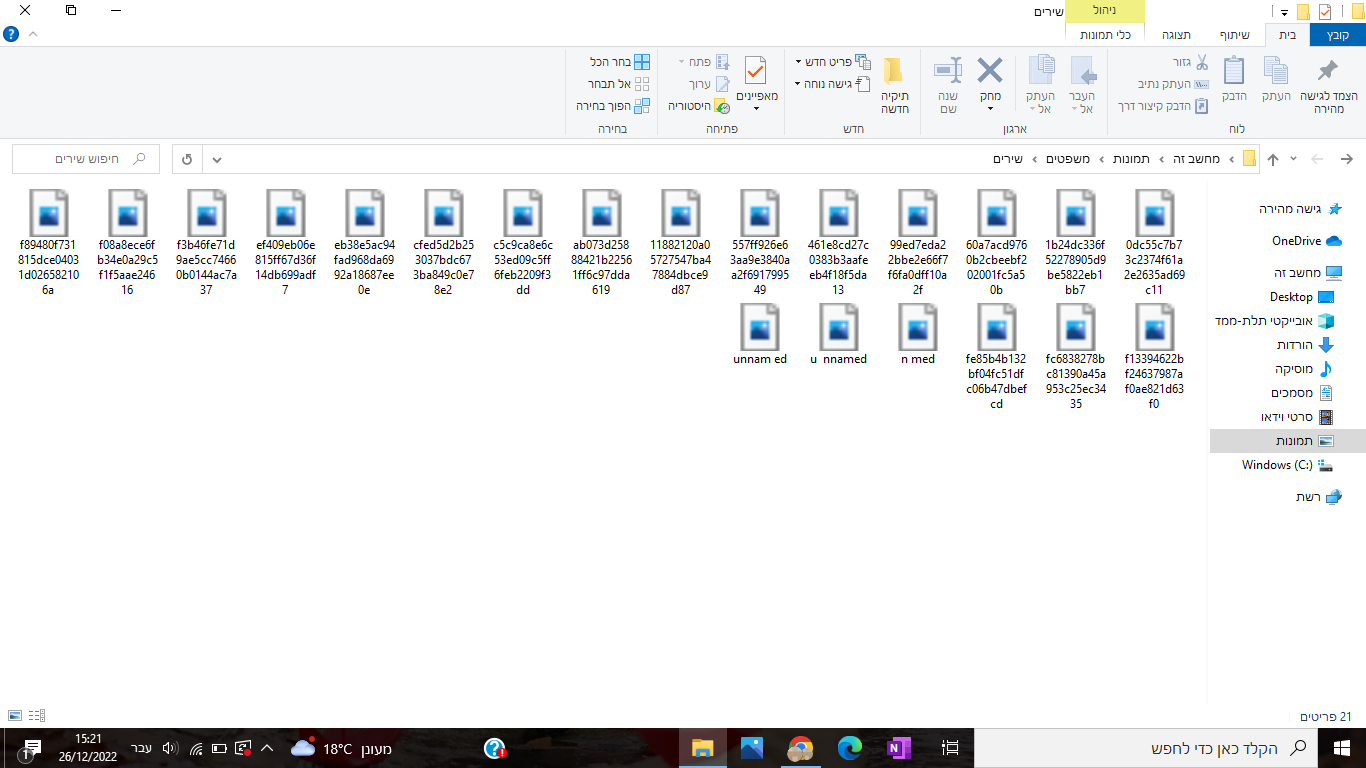Click the Pin to Quick Access (הצמד לגישה מהירה) icon
Viewport: 1366px width, 768px height.
click(x=1327, y=72)
